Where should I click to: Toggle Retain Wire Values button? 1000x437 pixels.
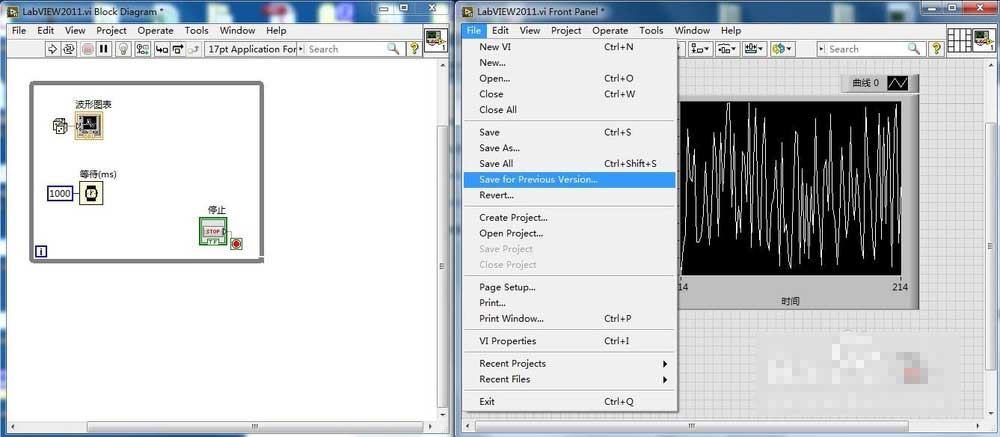[143, 49]
